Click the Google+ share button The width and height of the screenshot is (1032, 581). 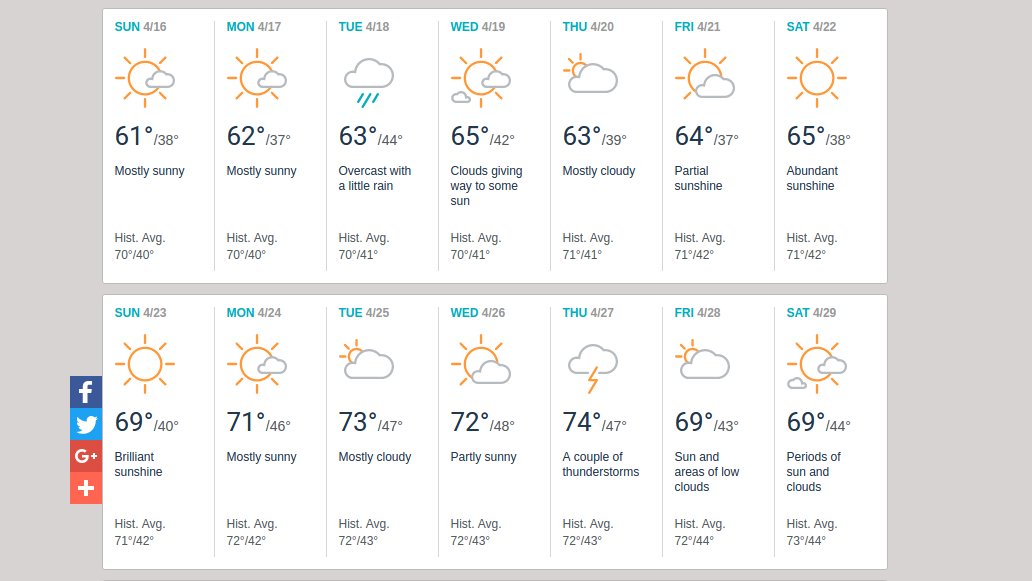point(86,457)
